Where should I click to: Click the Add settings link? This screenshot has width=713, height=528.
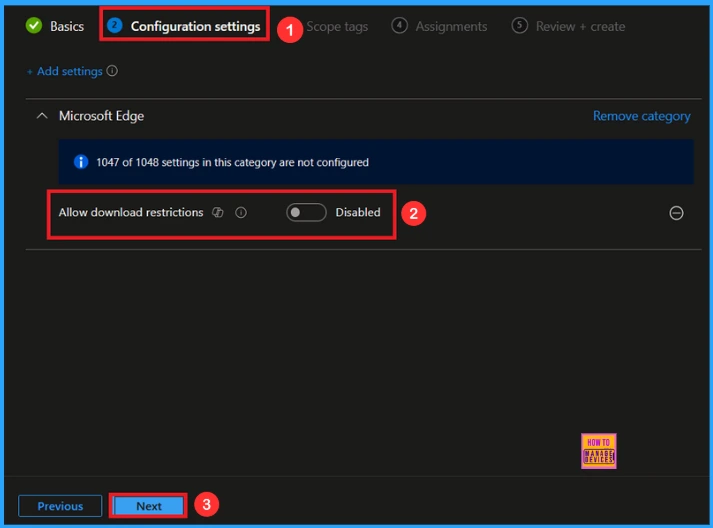65,71
